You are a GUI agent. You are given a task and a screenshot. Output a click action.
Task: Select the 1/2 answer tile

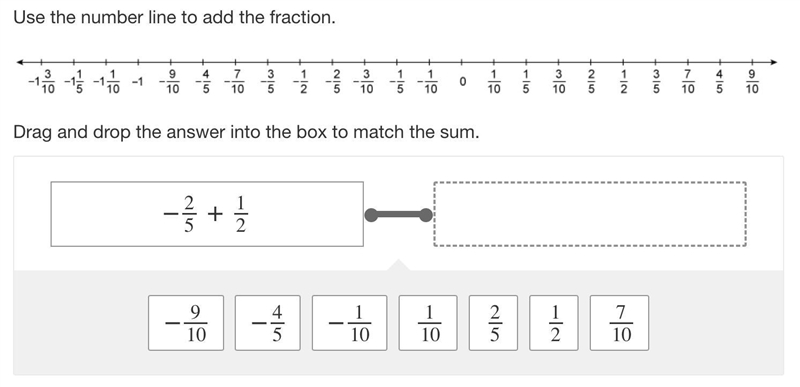(554, 323)
